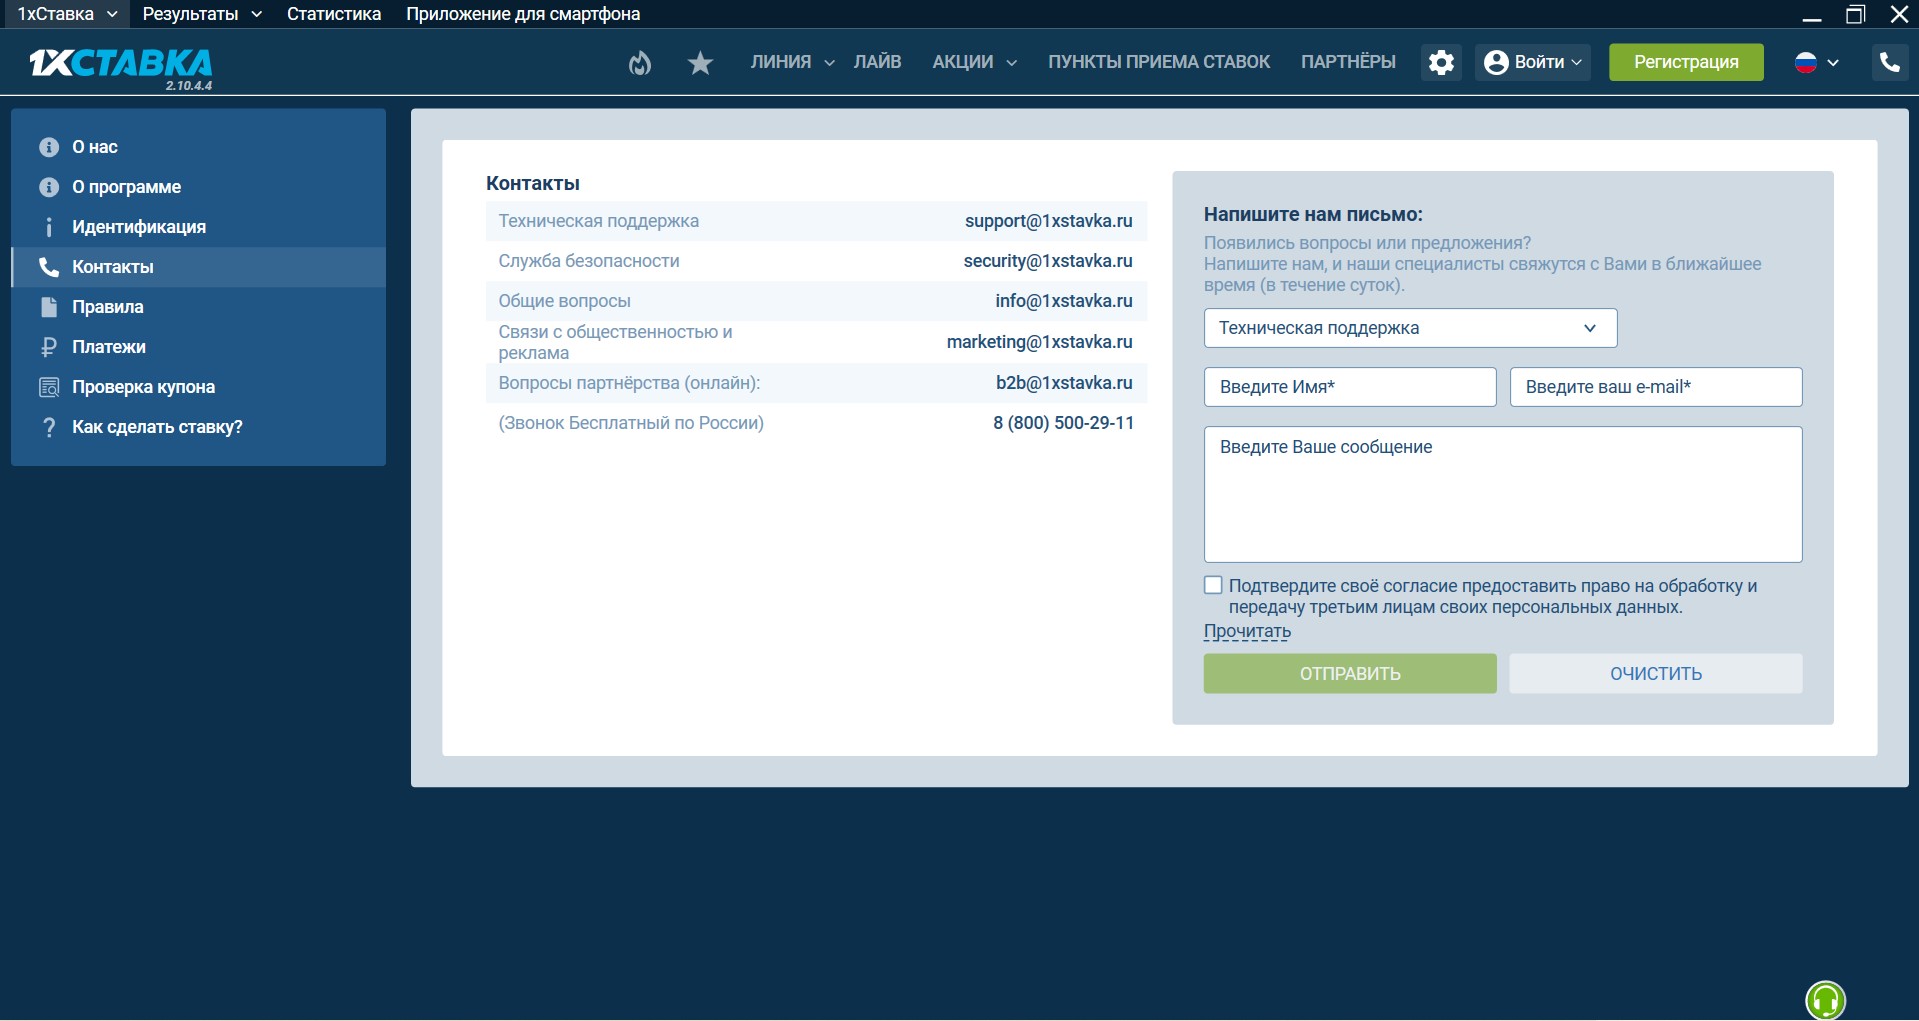Screen dimensions: 1919x1021
Task: Open favorites star icon
Action: pos(700,63)
